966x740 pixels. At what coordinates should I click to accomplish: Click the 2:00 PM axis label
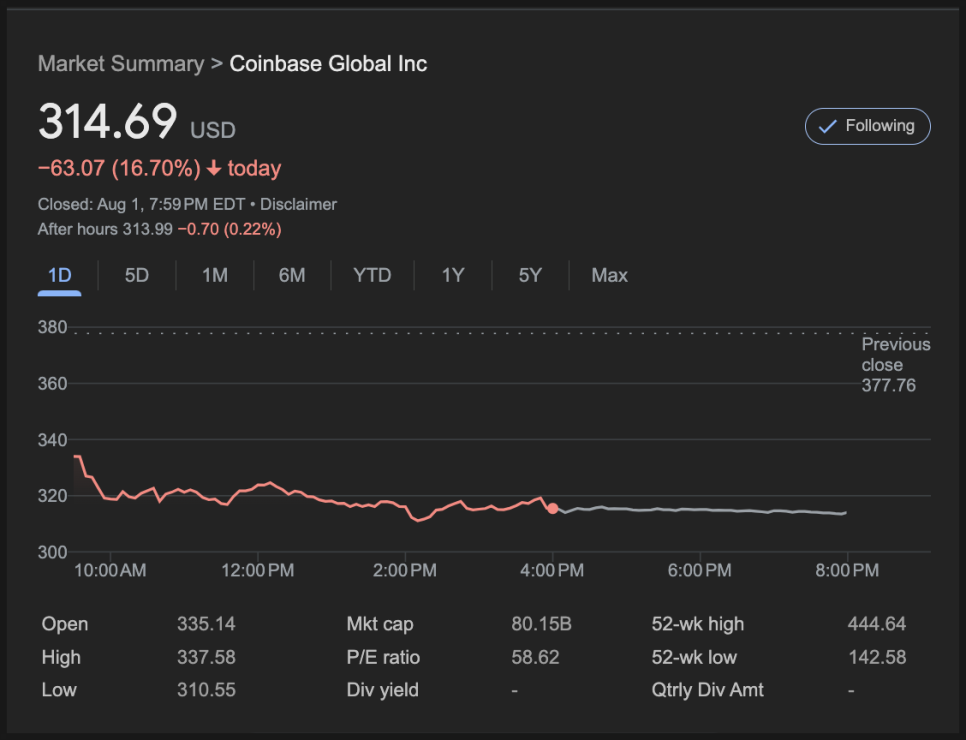click(405, 571)
